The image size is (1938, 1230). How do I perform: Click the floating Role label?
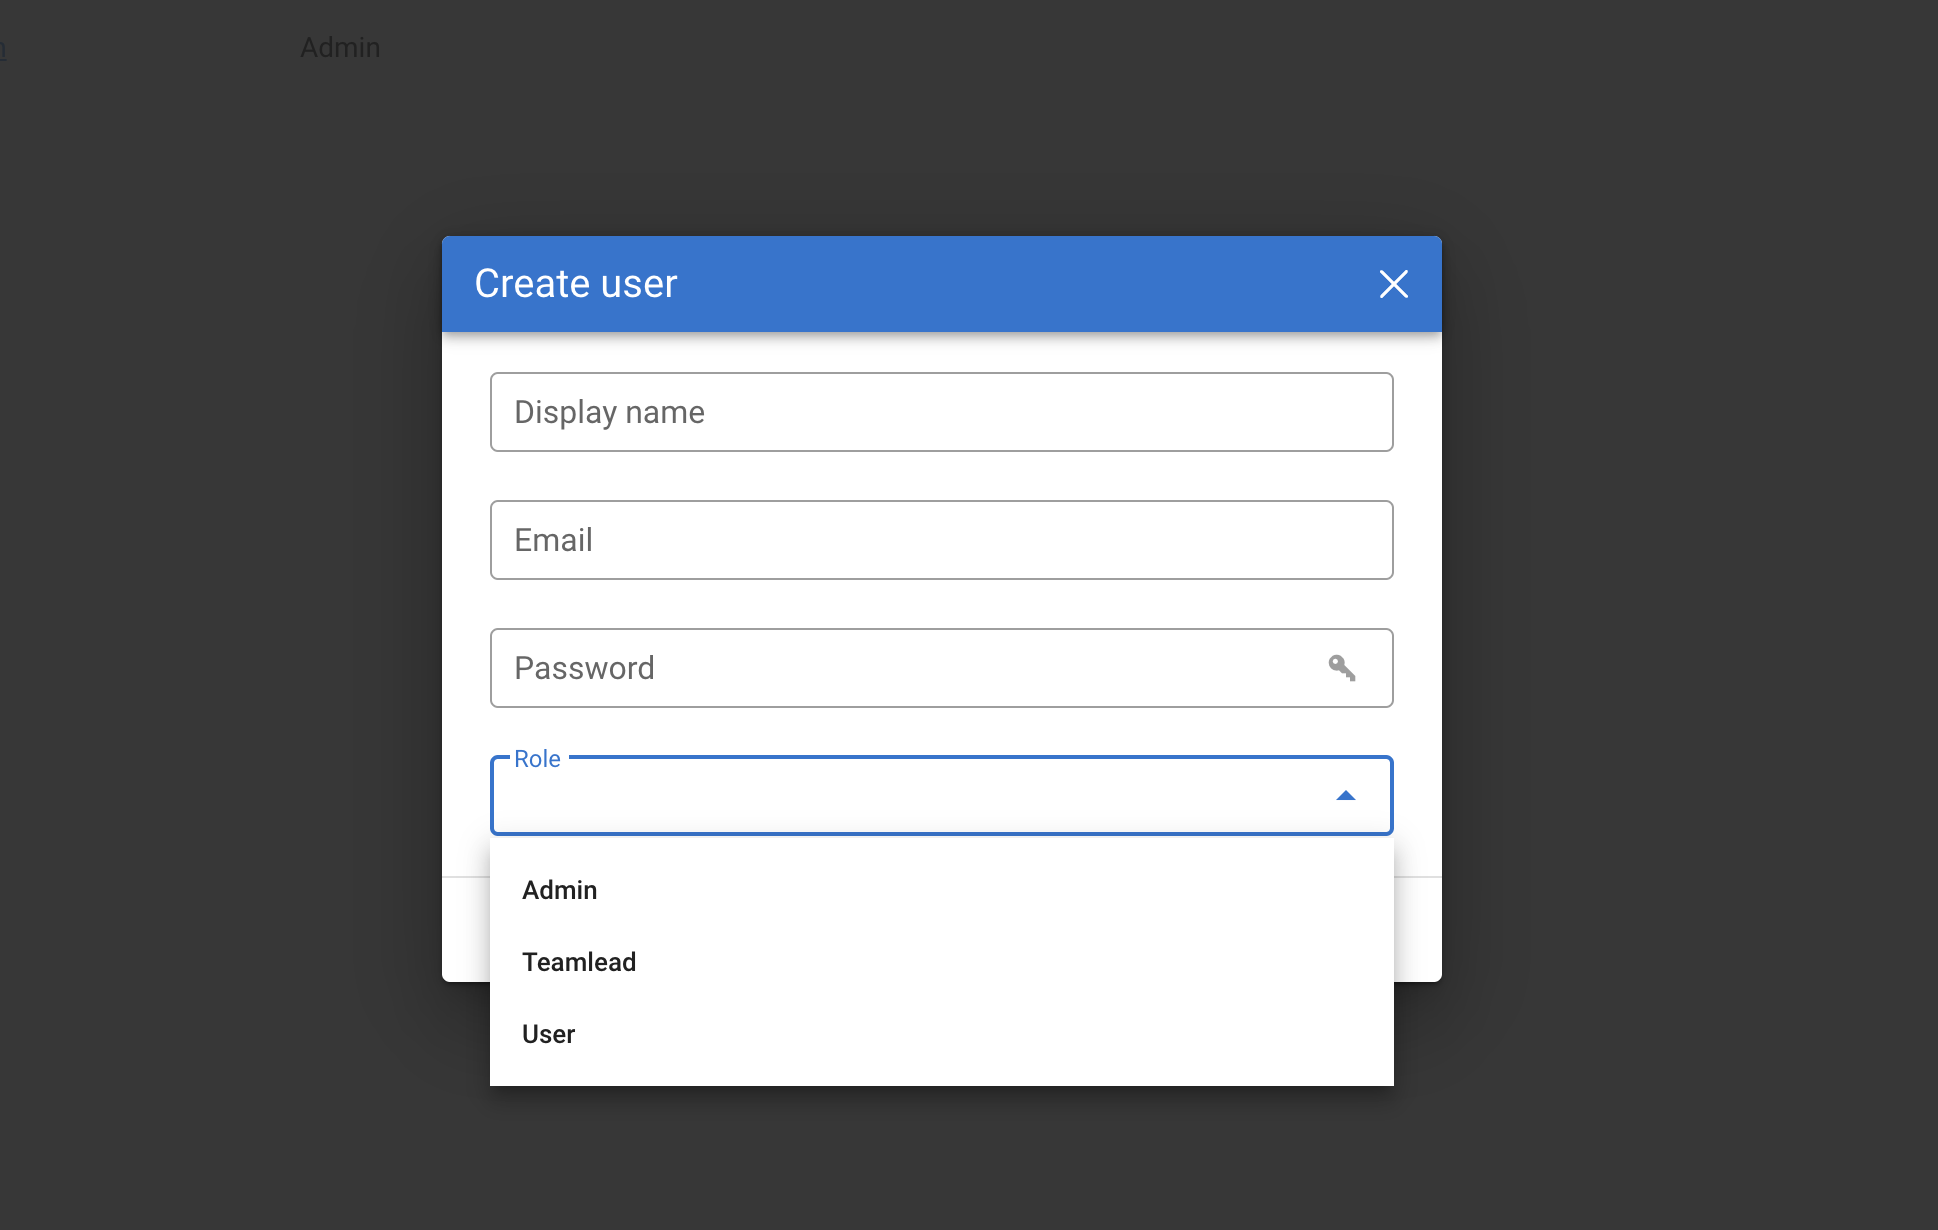pyautogui.click(x=537, y=759)
